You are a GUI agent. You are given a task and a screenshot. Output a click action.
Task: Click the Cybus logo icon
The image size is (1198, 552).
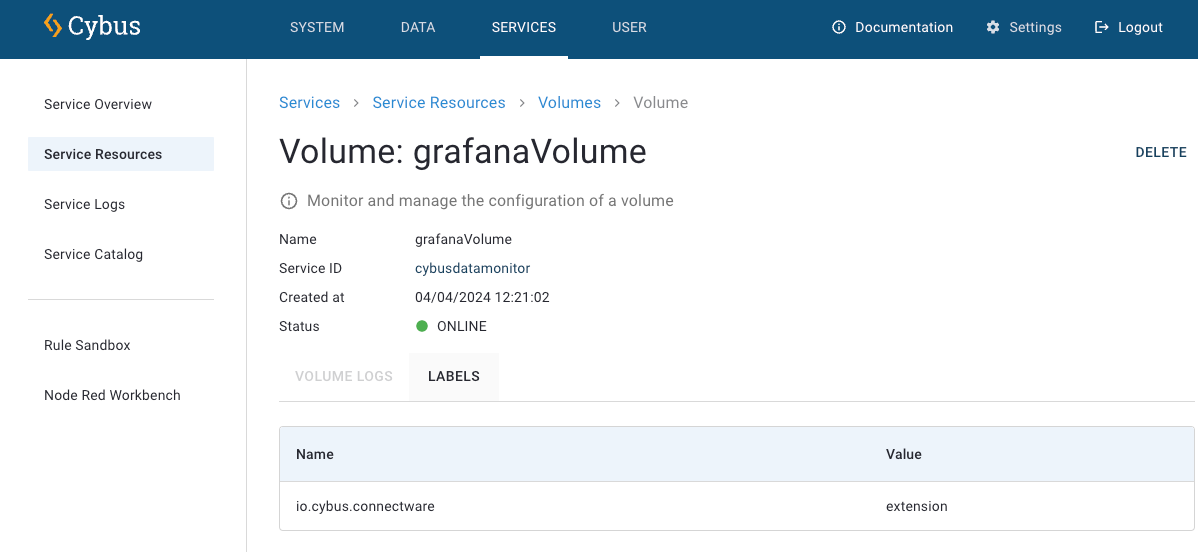pos(53,26)
